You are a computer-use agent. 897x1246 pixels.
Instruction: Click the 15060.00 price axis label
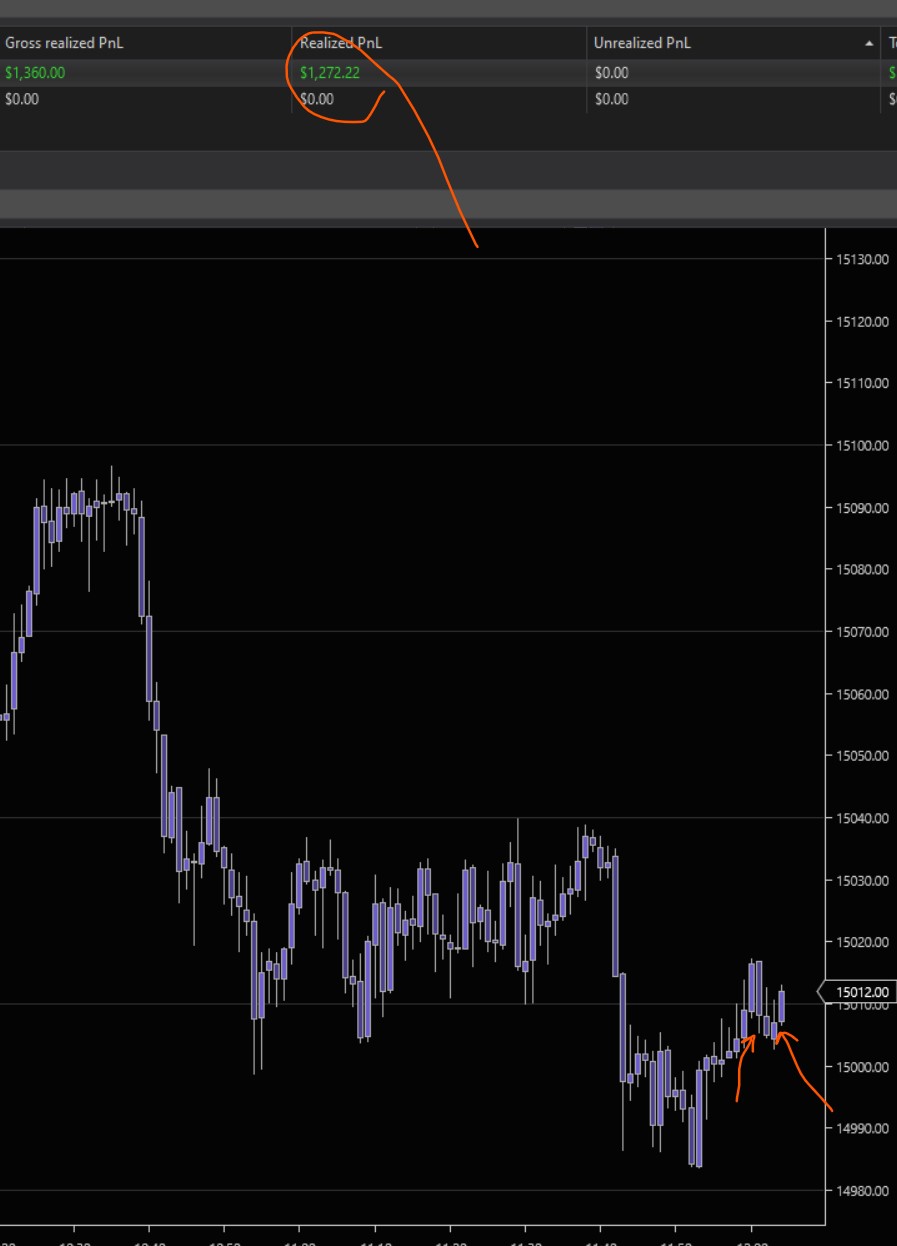861,694
